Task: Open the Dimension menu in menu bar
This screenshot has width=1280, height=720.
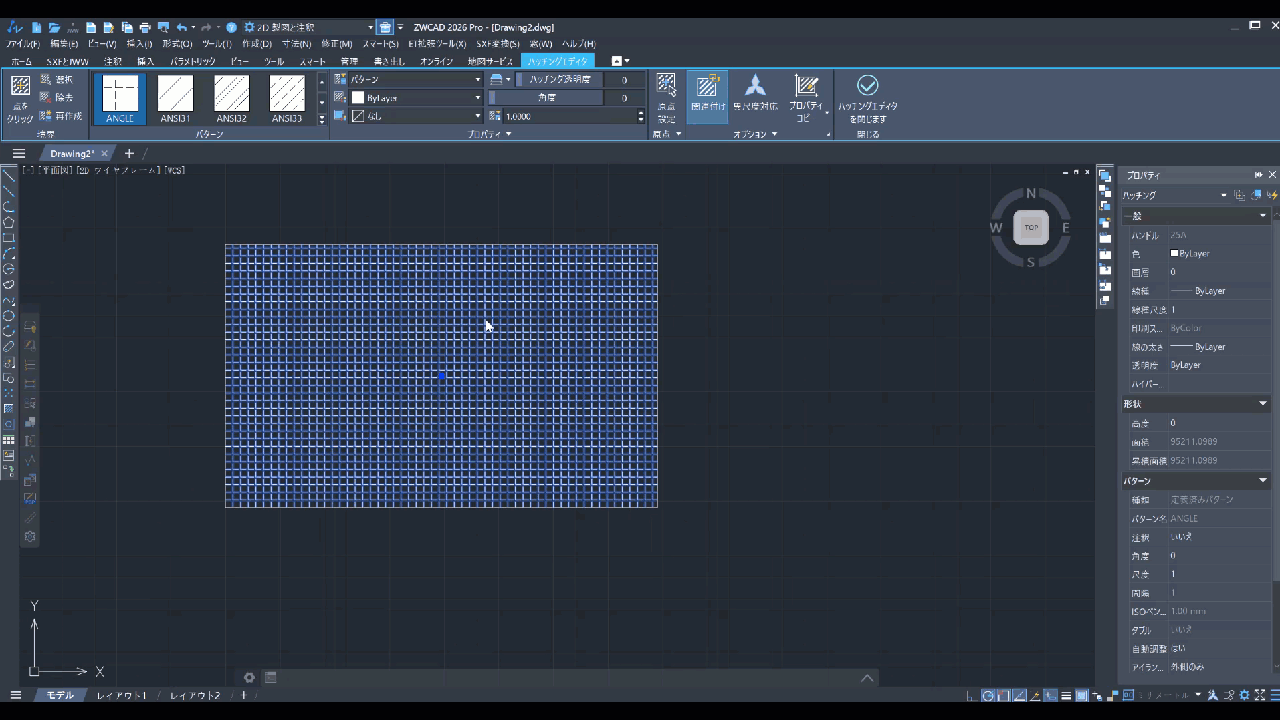Action: click(x=295, y=44)
